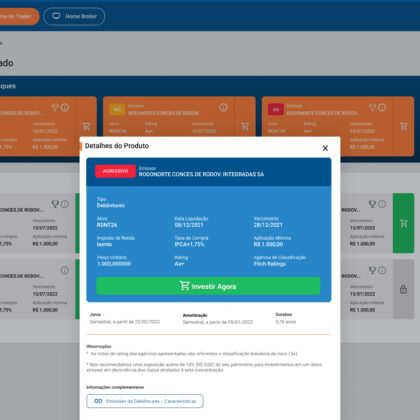Click the trophy icon on the AG featured card
The height and width of the screenshot is (420, 420).
coord(373,107)
